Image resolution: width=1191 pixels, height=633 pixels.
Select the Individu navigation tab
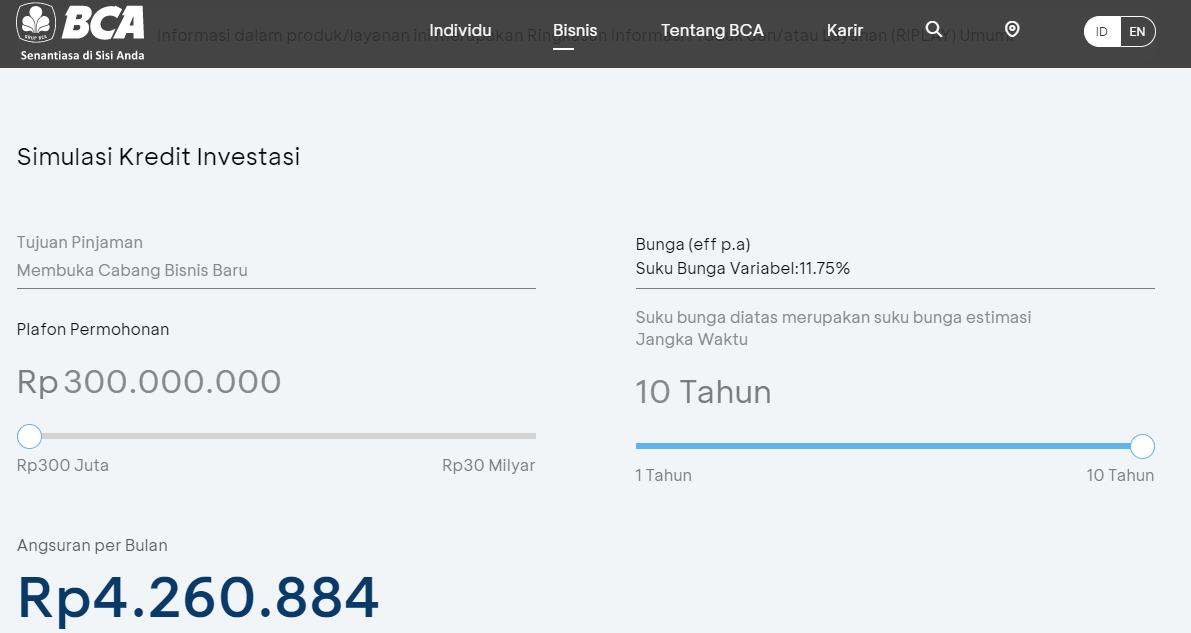[x=461, y=30]
